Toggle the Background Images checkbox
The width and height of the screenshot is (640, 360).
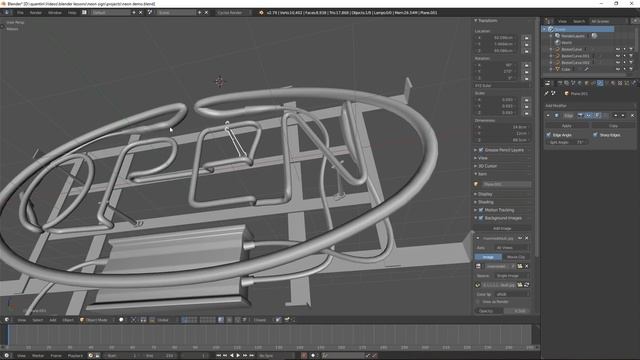[x=481, y=218]
